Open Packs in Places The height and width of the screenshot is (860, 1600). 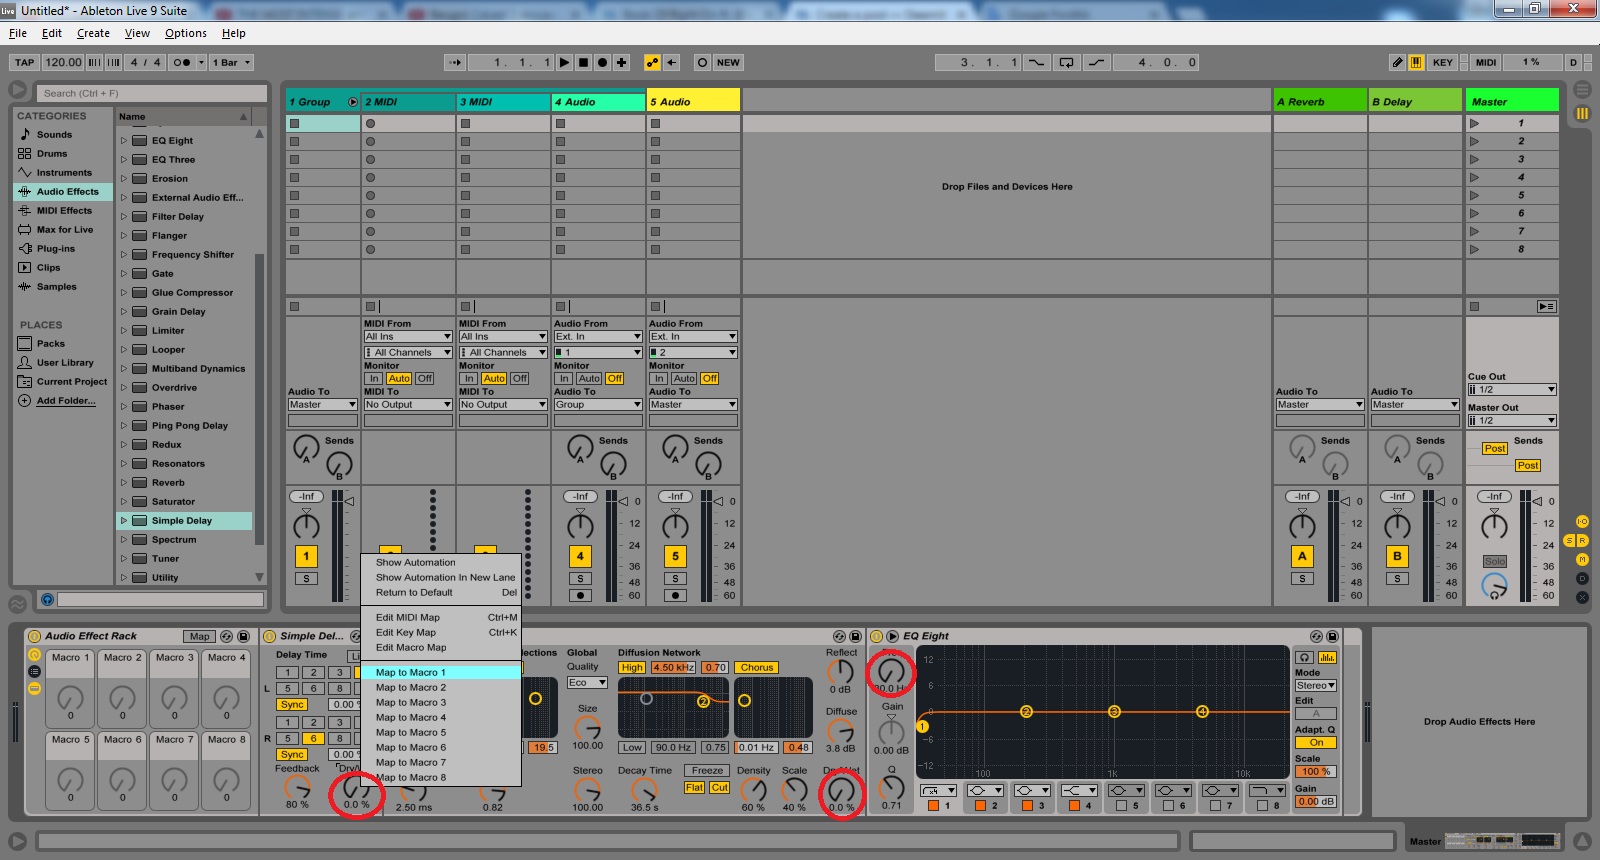(x=50, y=344)
